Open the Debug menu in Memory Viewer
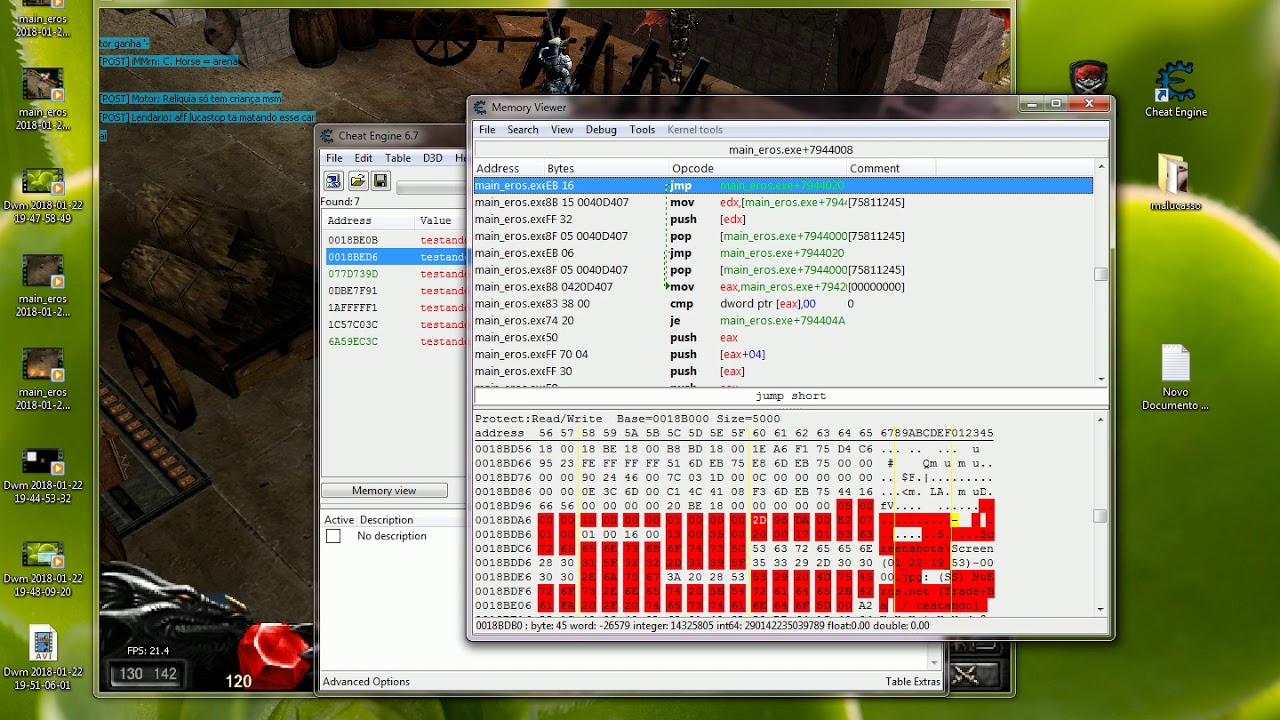Viewport: 1280px width, 720px height. [x=601, y=130]
